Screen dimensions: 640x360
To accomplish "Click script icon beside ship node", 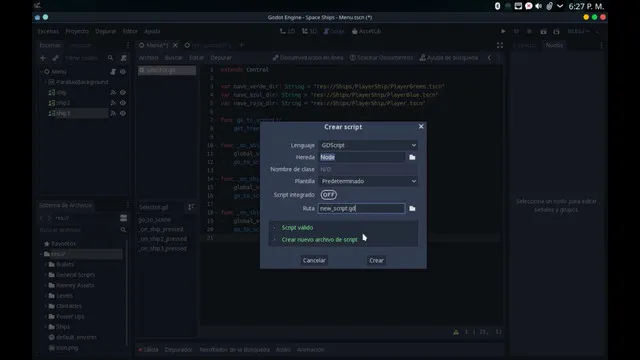I will 113,93.
